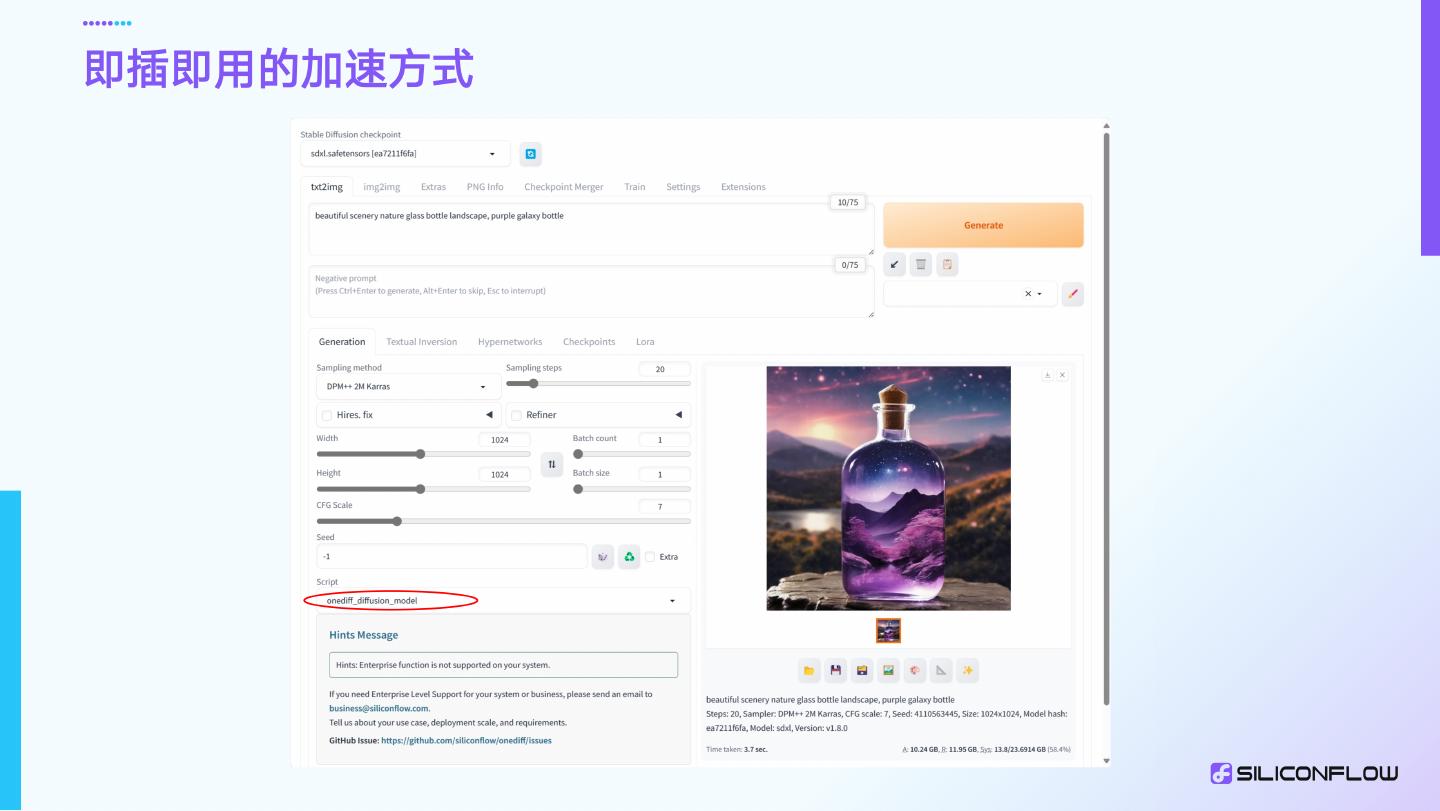Open the Extensions tab
This screenshot has width=1440, height=811.
click(x=743, y=187)
